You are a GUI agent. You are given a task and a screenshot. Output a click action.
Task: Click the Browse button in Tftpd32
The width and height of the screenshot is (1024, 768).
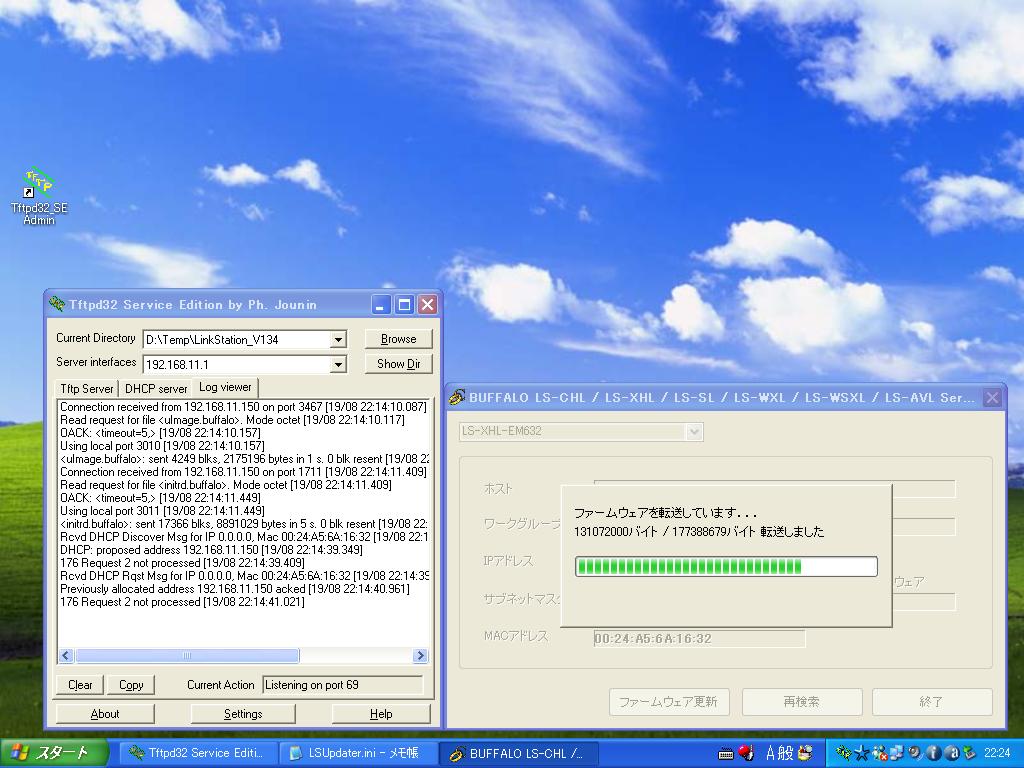click(398, 339)
